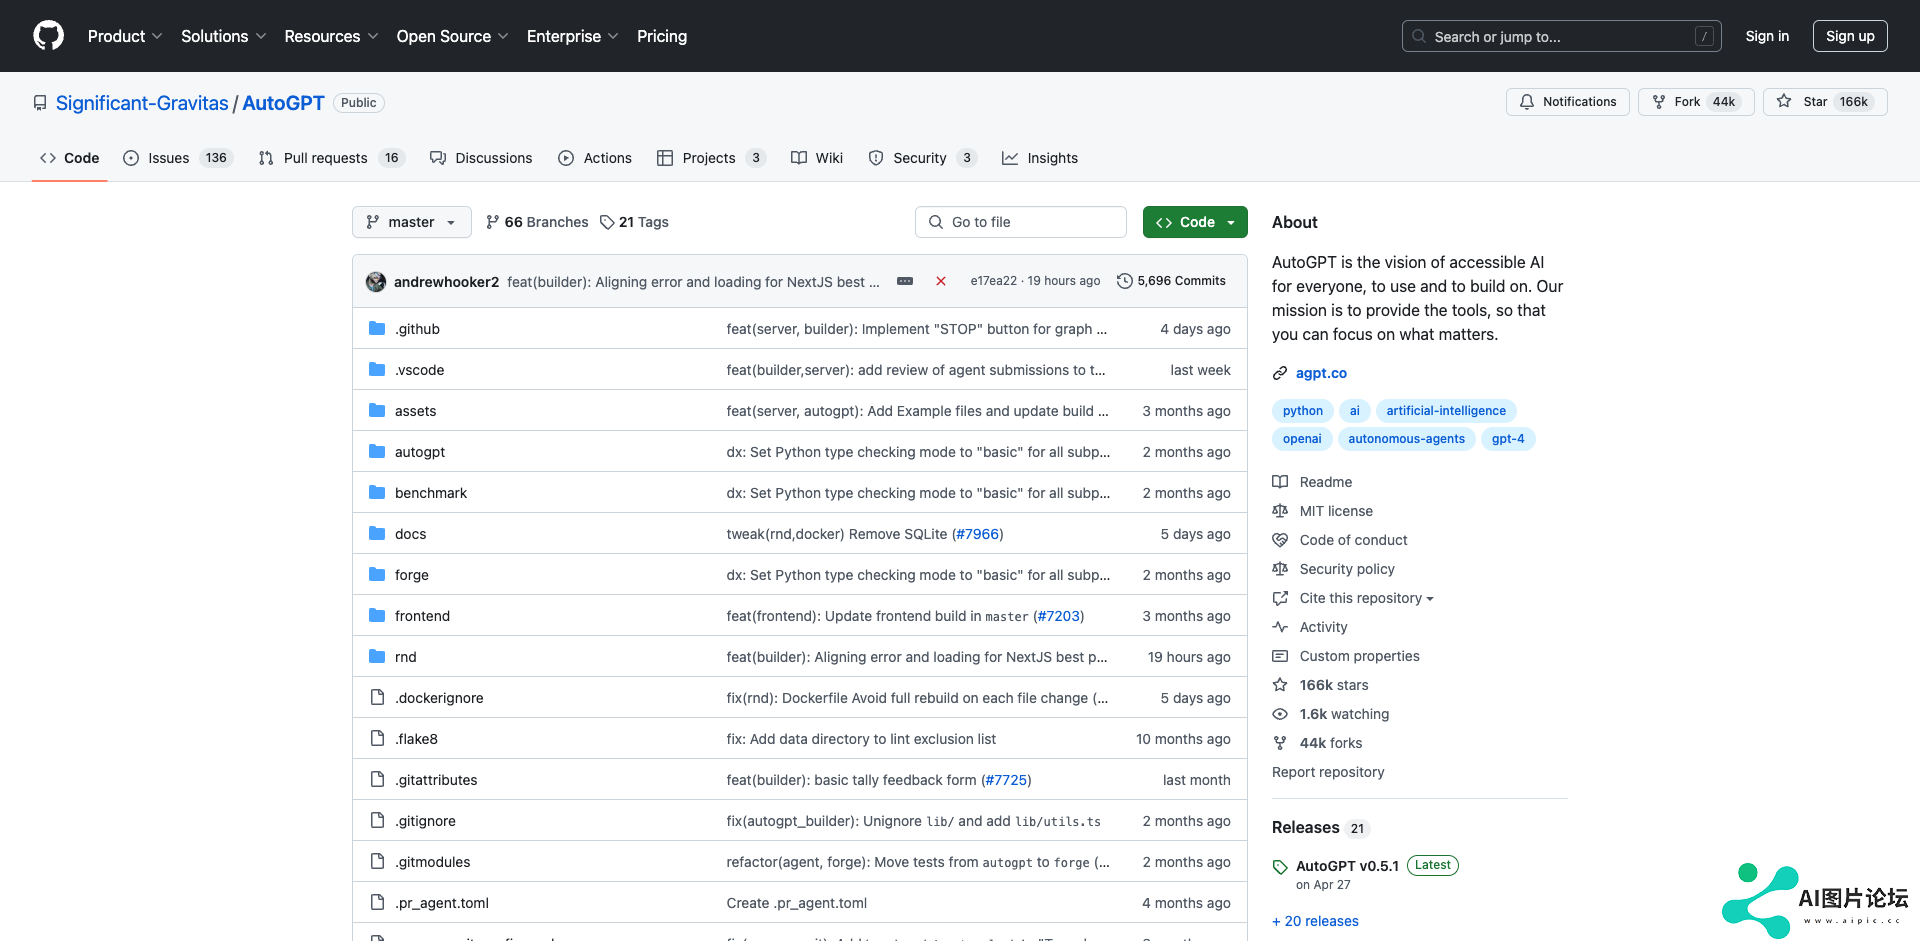Click the Search or jump to field

click(1562, 36)
